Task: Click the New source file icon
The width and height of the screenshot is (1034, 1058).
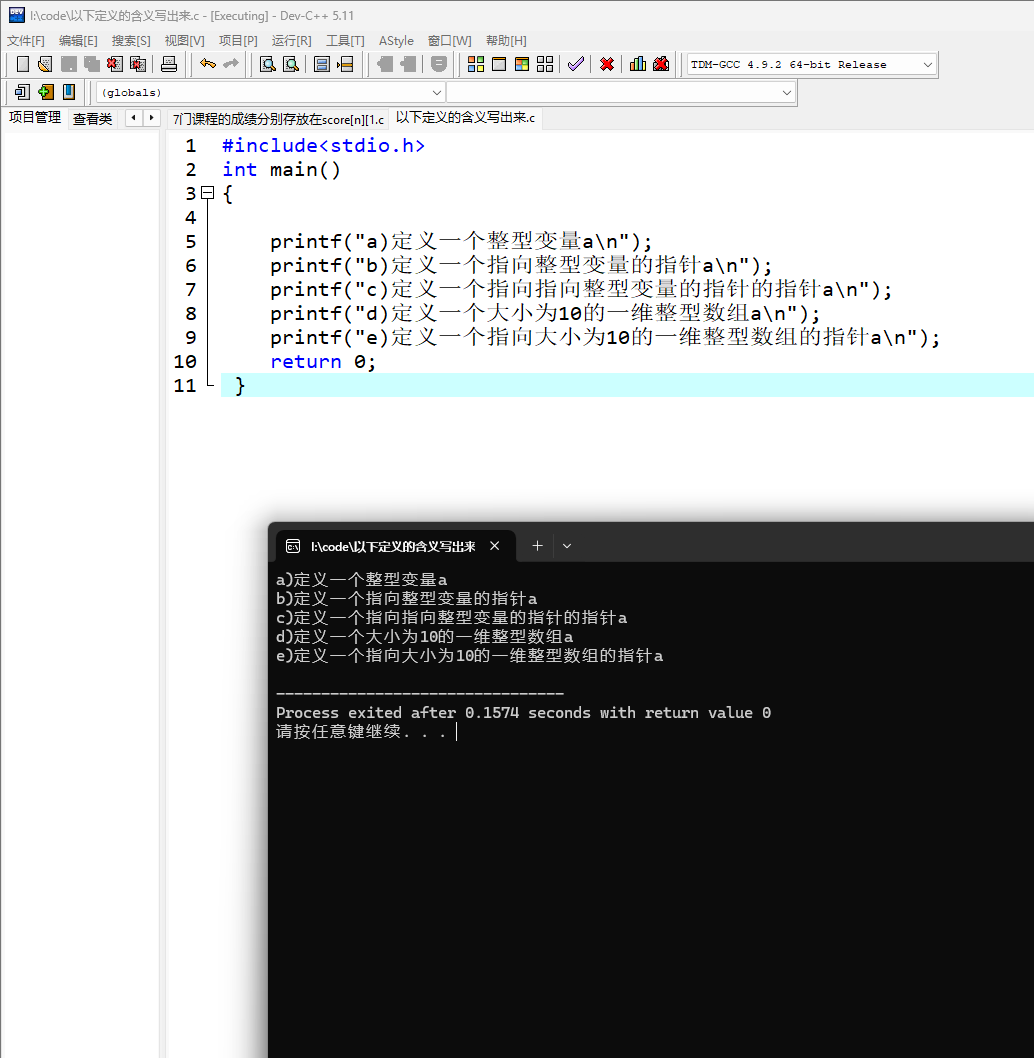Action: (23, 64)
